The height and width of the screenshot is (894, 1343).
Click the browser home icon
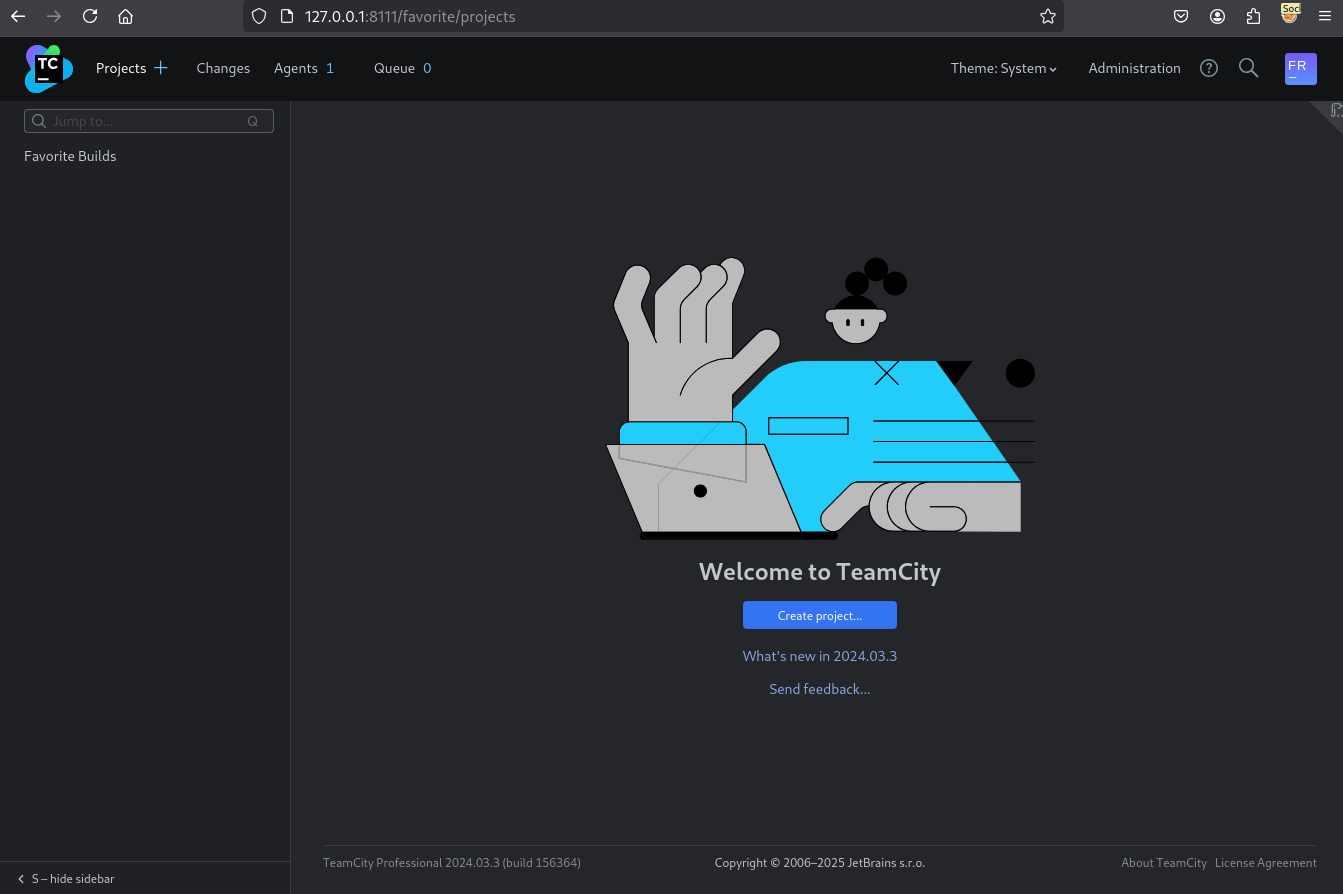click(125, 16)
